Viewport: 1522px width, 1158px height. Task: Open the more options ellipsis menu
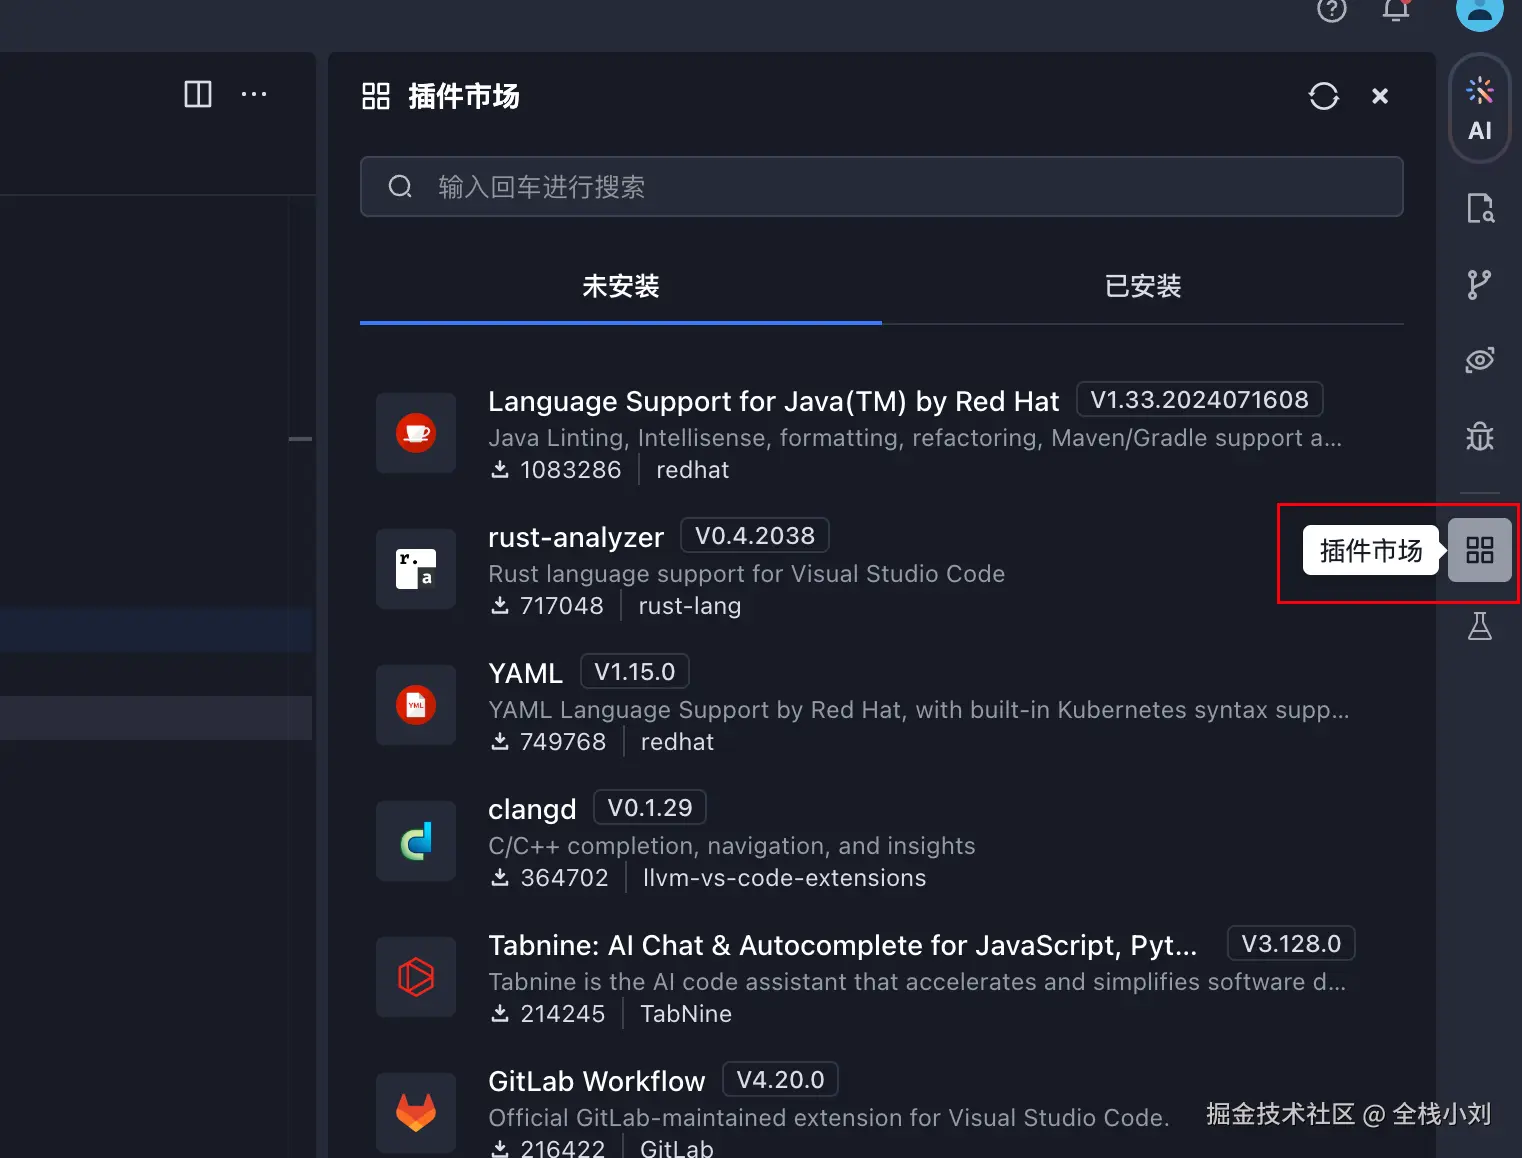pos(254,94)
